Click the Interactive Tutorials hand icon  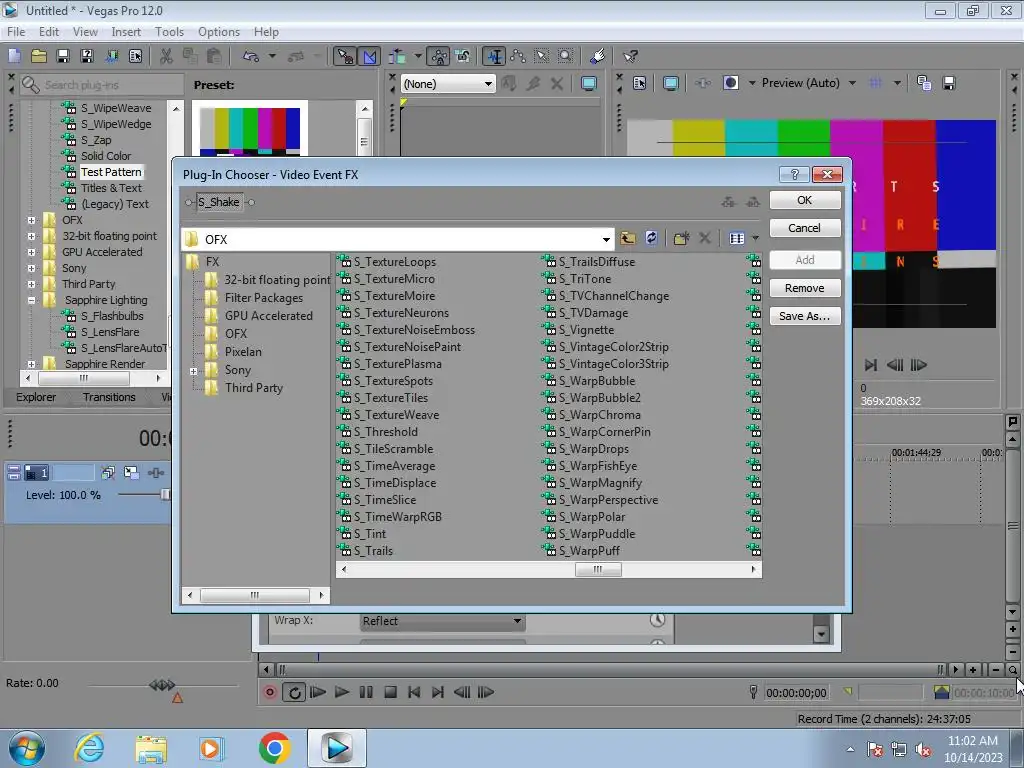coord(597,56)
